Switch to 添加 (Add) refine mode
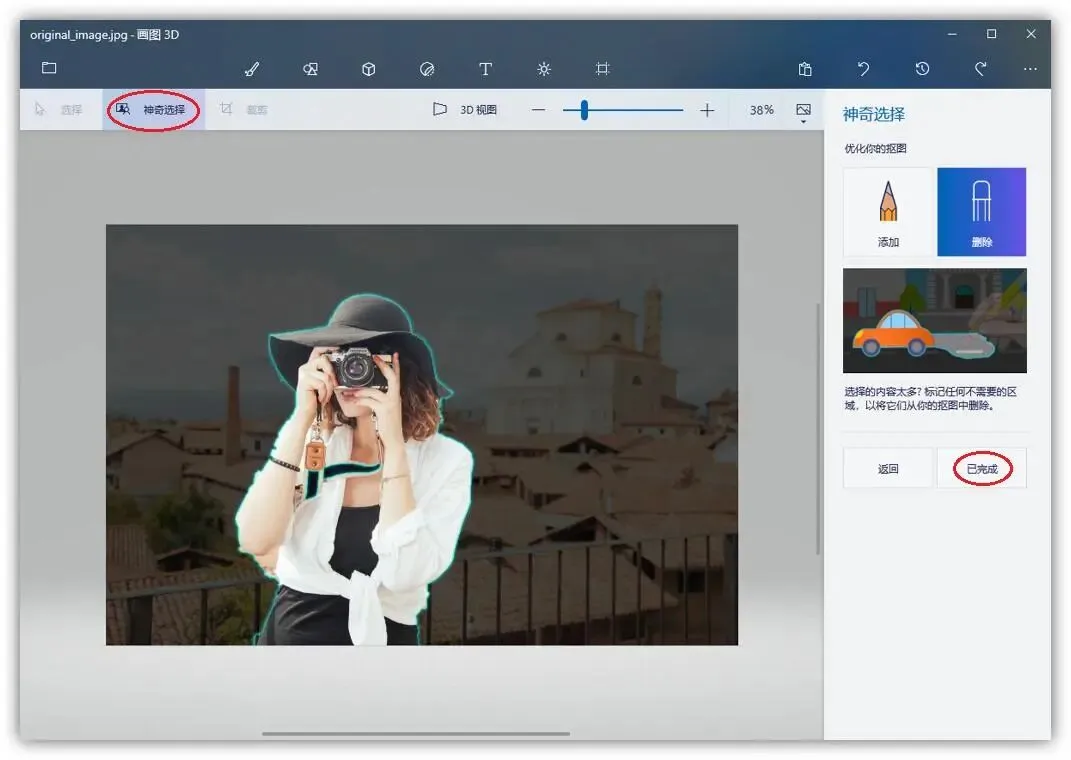 click(888, 211)
